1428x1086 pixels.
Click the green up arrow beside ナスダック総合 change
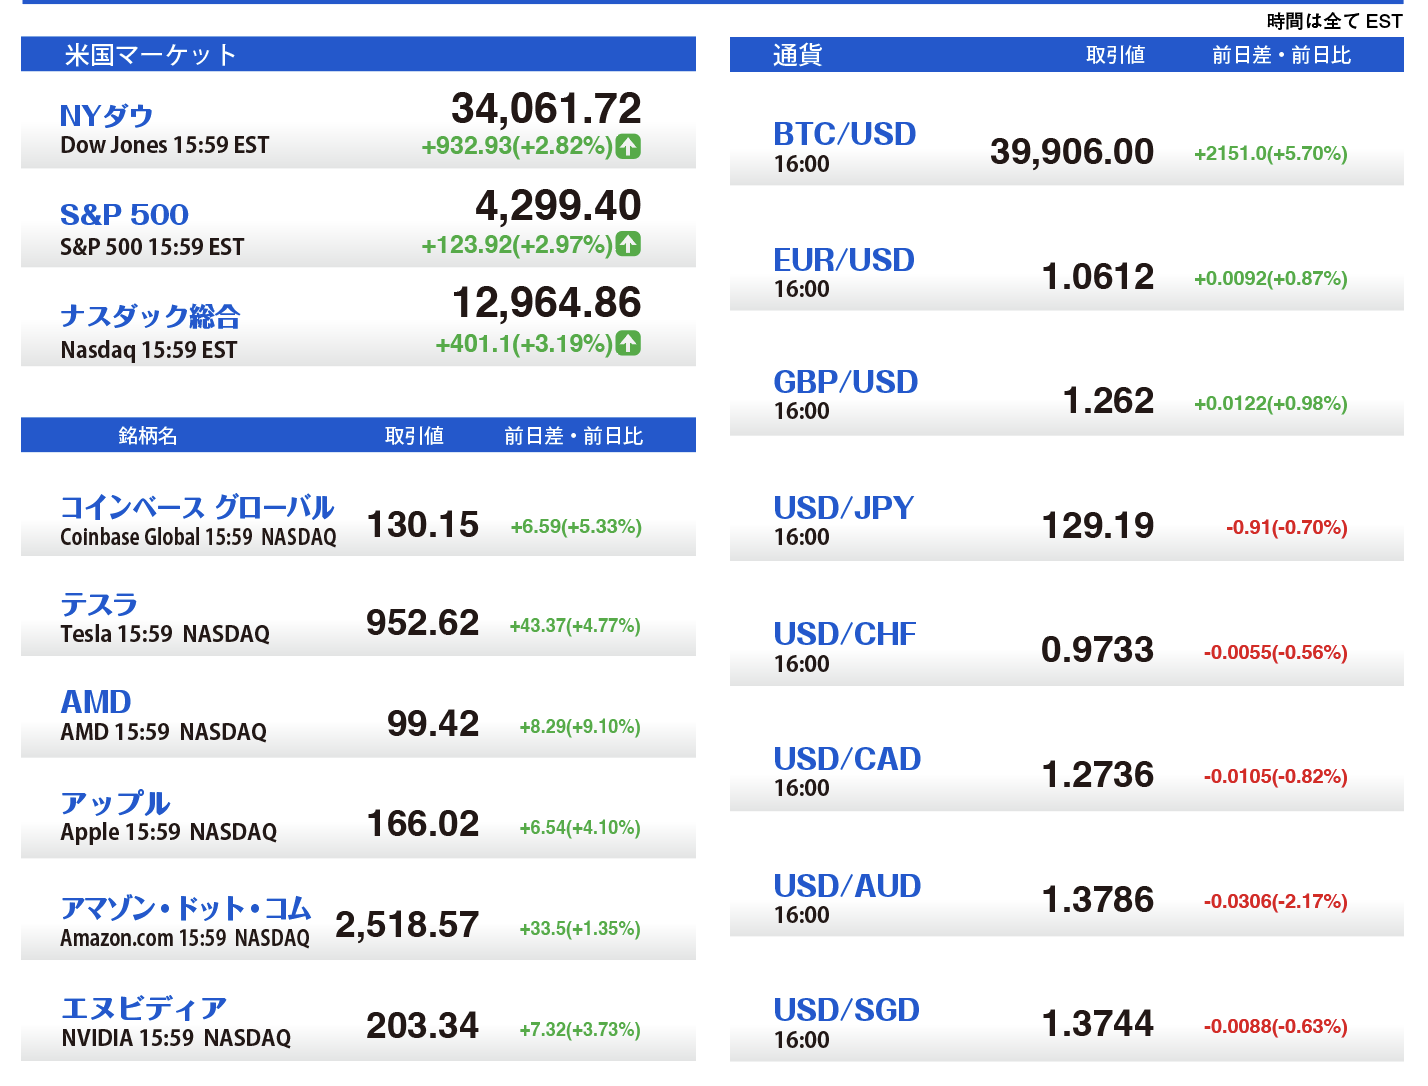pos(628,343)
